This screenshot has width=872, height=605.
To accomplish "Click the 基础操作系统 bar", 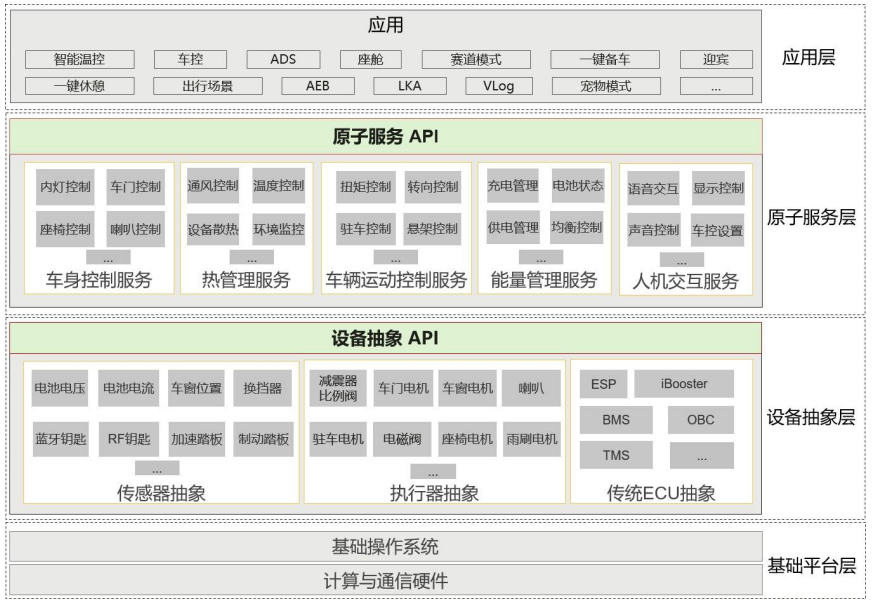I will 388,547.
